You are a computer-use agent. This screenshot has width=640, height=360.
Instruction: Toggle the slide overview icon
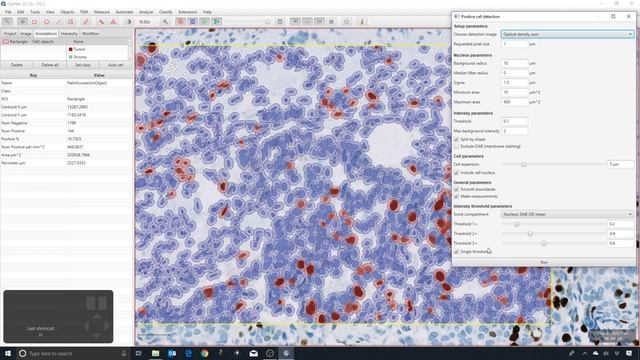coord(295,22)
